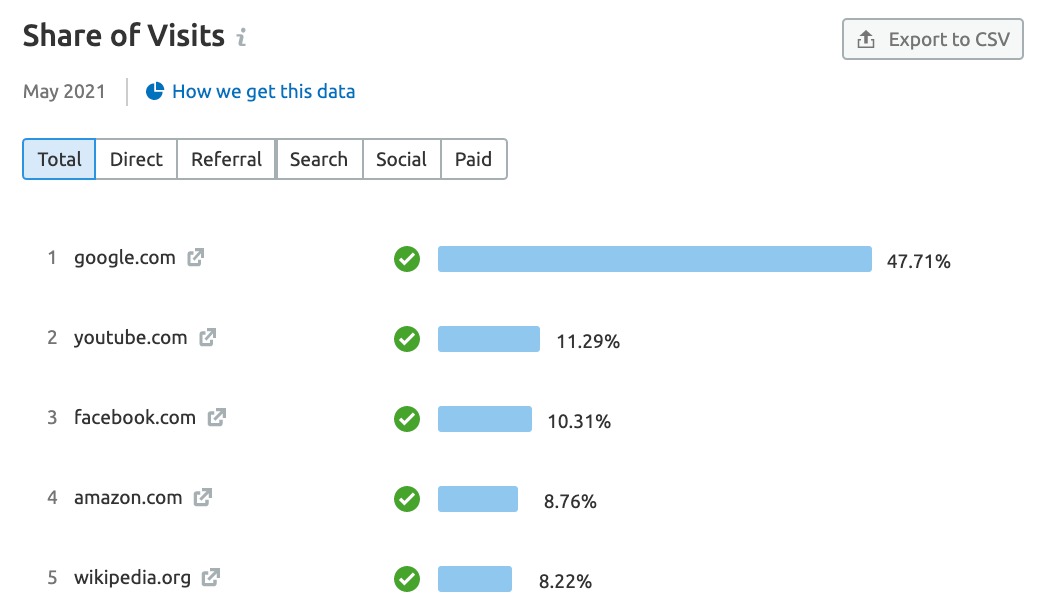Screen dimensions: 1054x602
Task: Open wikipedia.org external link icon
Action: tap(210, 577)
